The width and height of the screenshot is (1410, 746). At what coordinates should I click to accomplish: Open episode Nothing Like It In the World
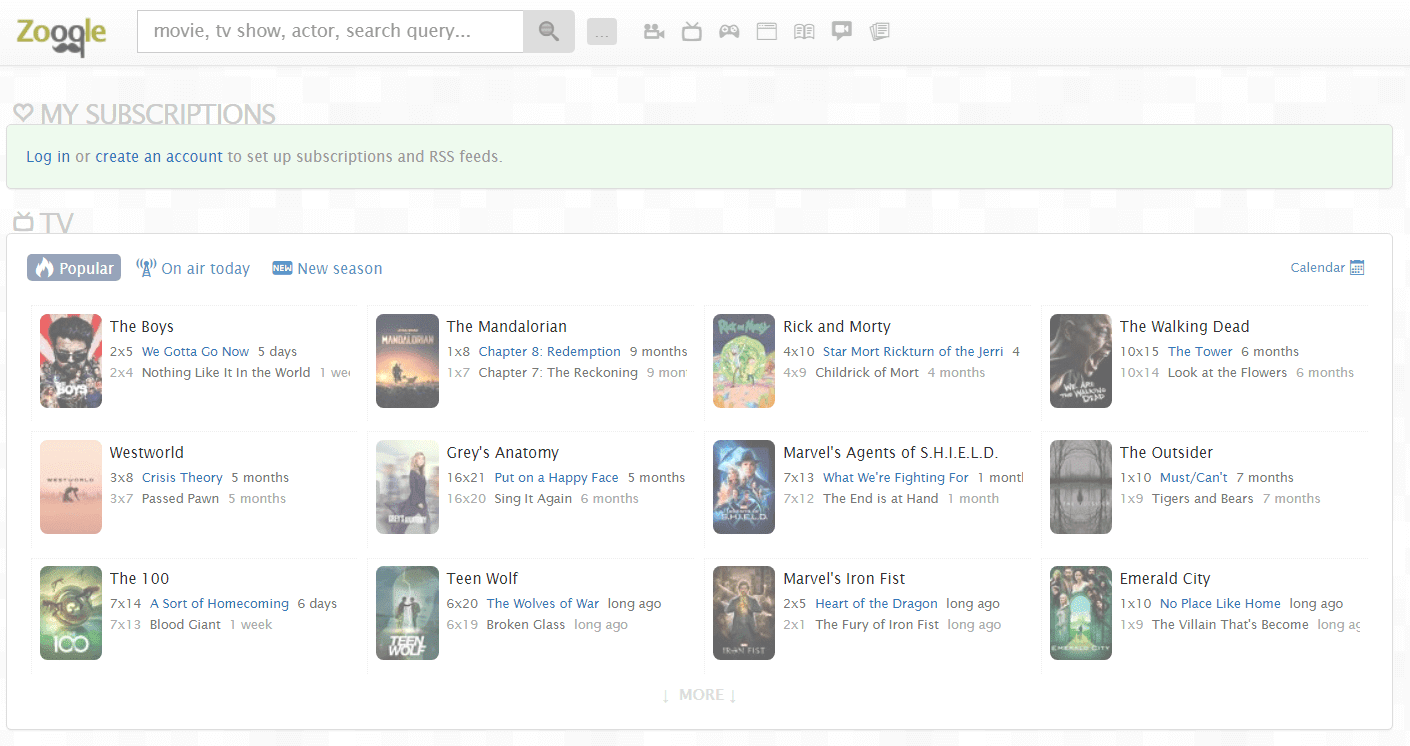pyautogui.click(x=226, y=372)
